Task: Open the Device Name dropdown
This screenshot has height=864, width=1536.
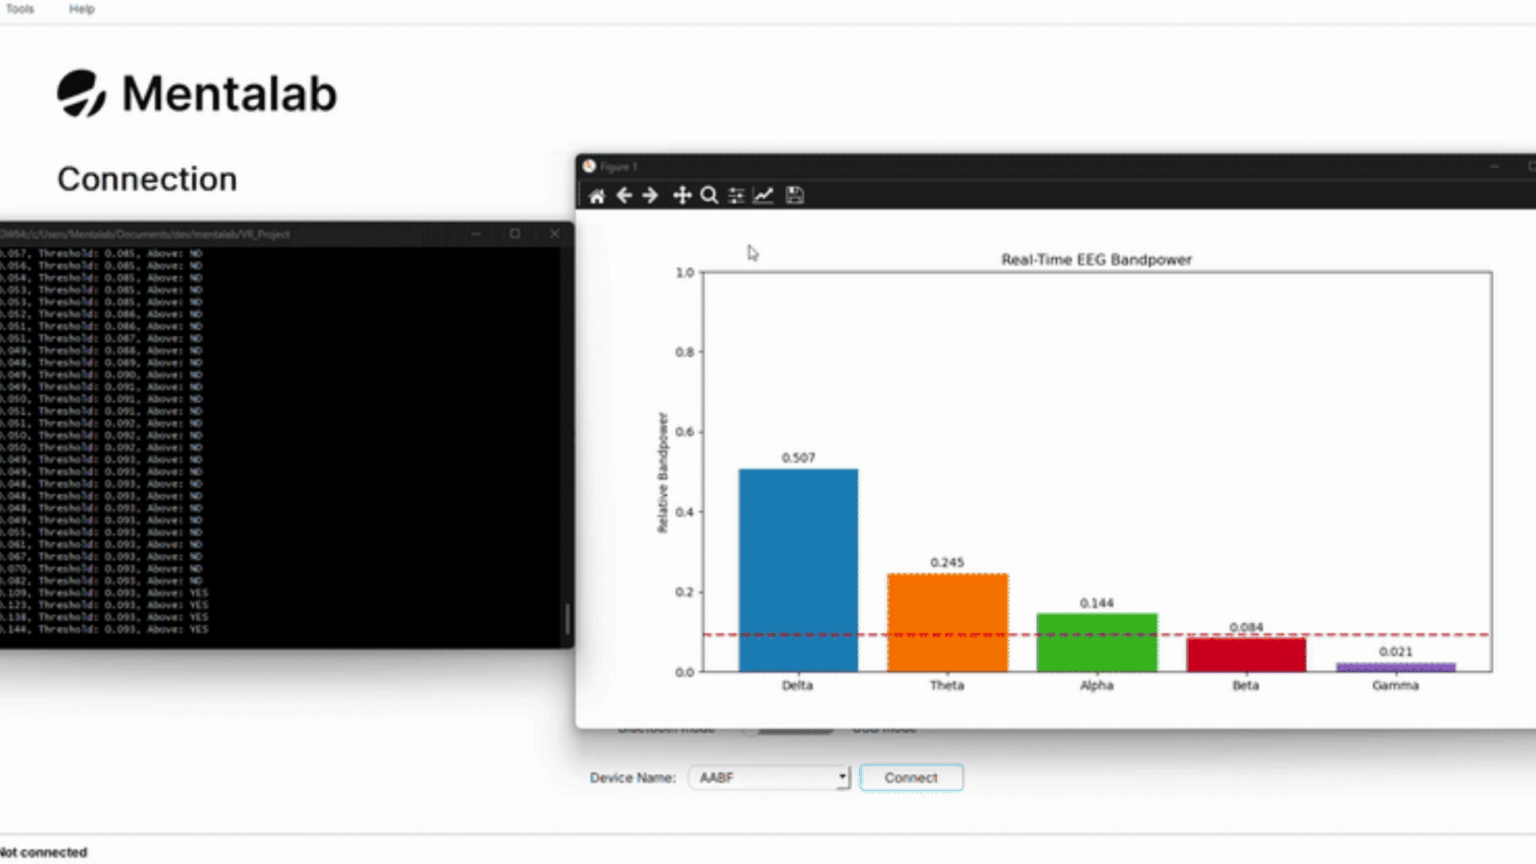Action: click(x=769, y=777)
